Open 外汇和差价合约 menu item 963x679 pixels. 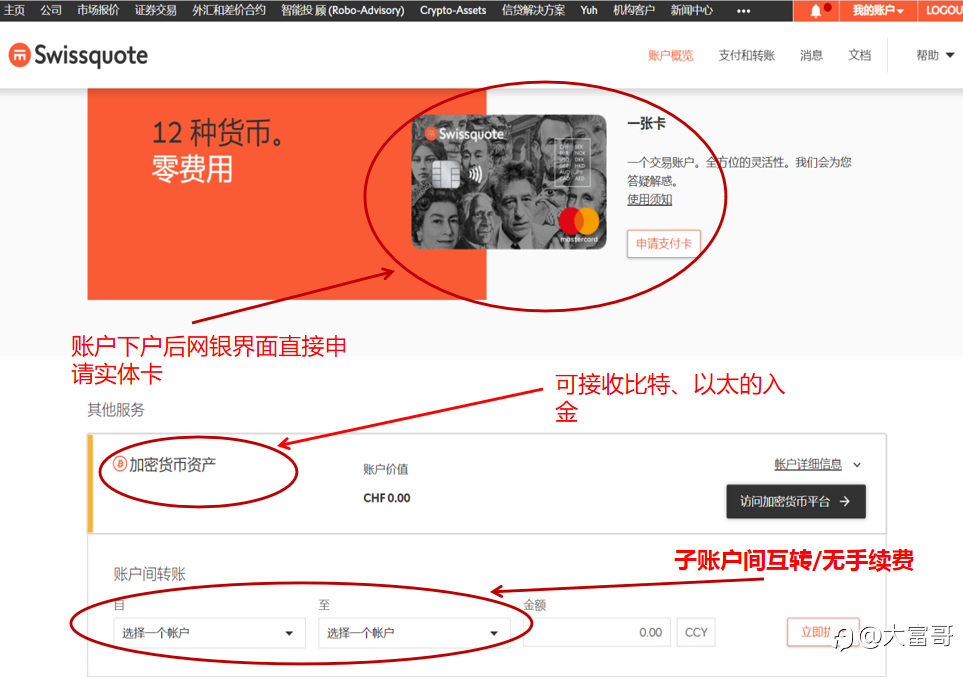coord(229,10)
